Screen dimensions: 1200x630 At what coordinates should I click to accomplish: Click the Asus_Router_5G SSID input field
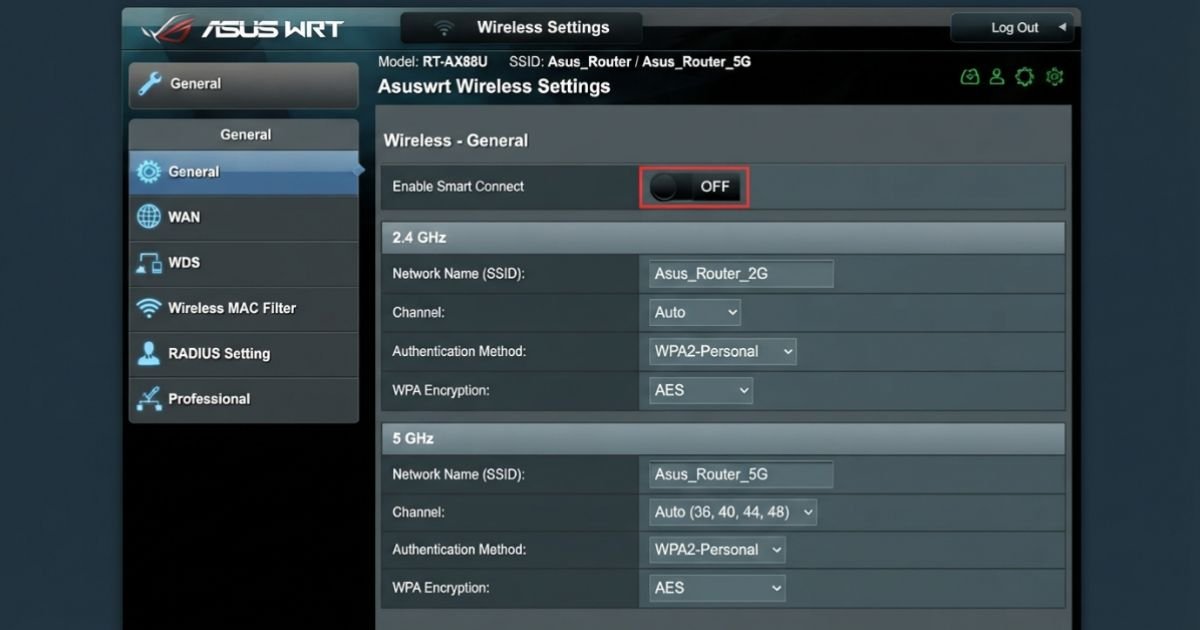tap(741, 474)
